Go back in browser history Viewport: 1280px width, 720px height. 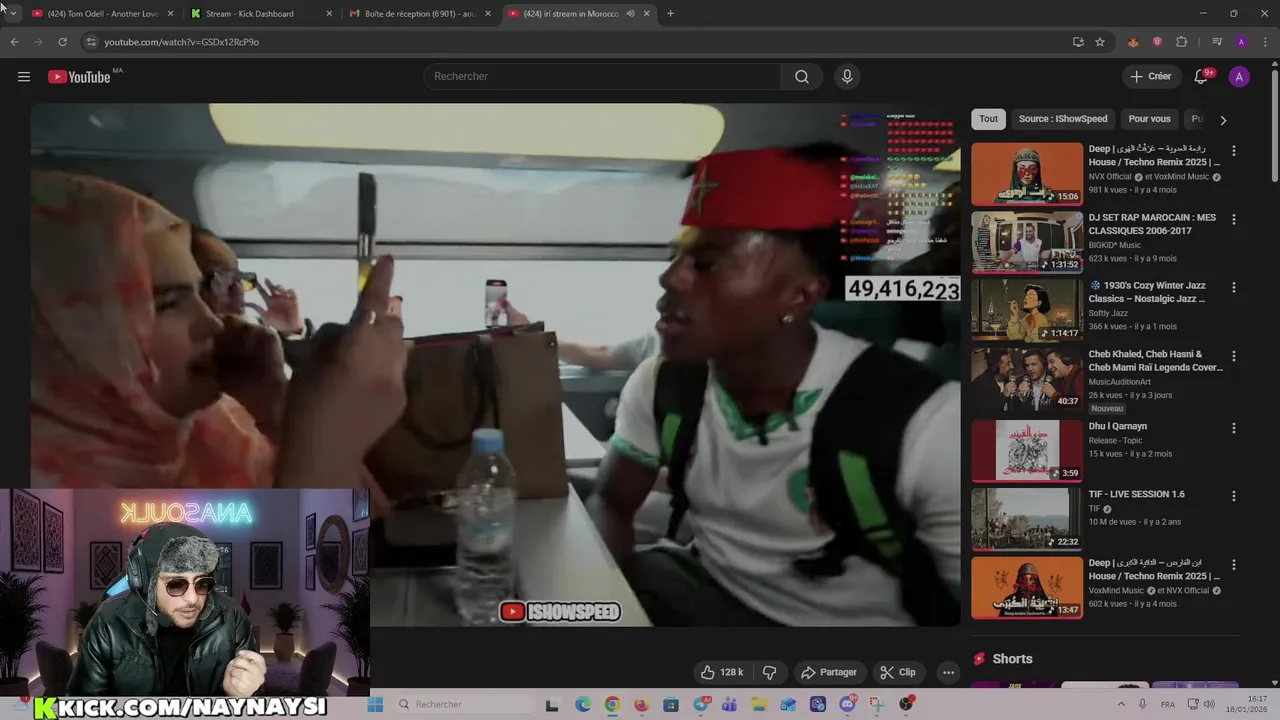[14, 42]
